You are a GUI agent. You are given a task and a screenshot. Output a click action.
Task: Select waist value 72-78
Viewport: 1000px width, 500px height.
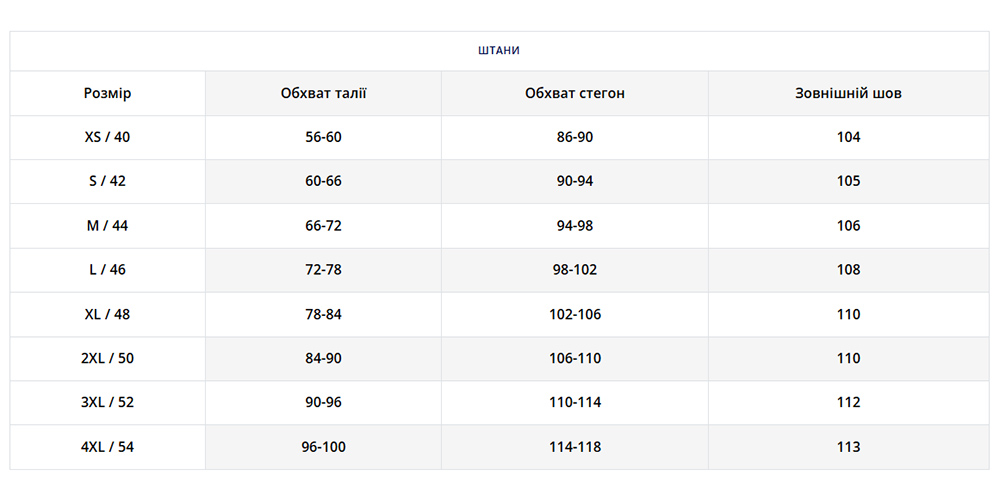323,269
